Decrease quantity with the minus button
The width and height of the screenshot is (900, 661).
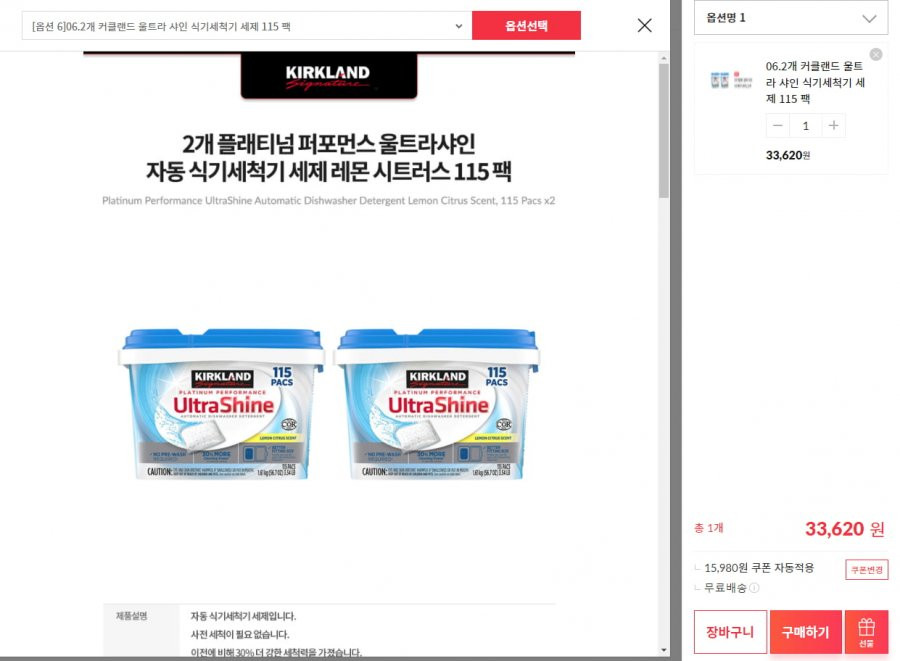778,126
